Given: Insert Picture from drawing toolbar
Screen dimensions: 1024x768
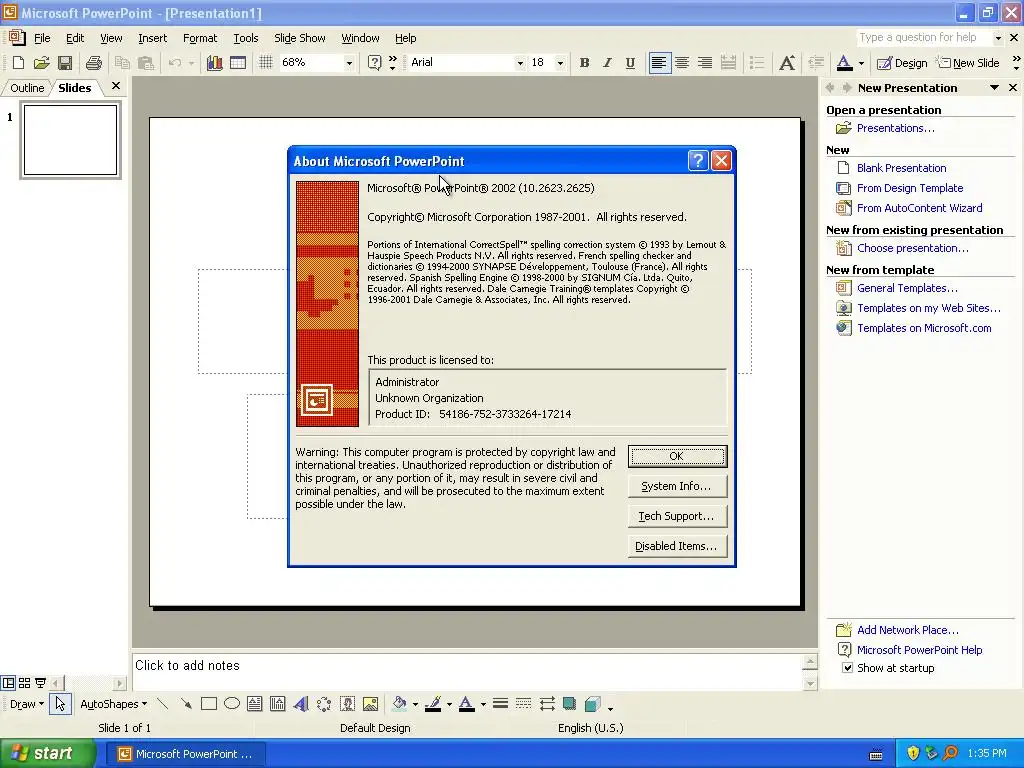Looking at the screenshot, I should 370,704.
